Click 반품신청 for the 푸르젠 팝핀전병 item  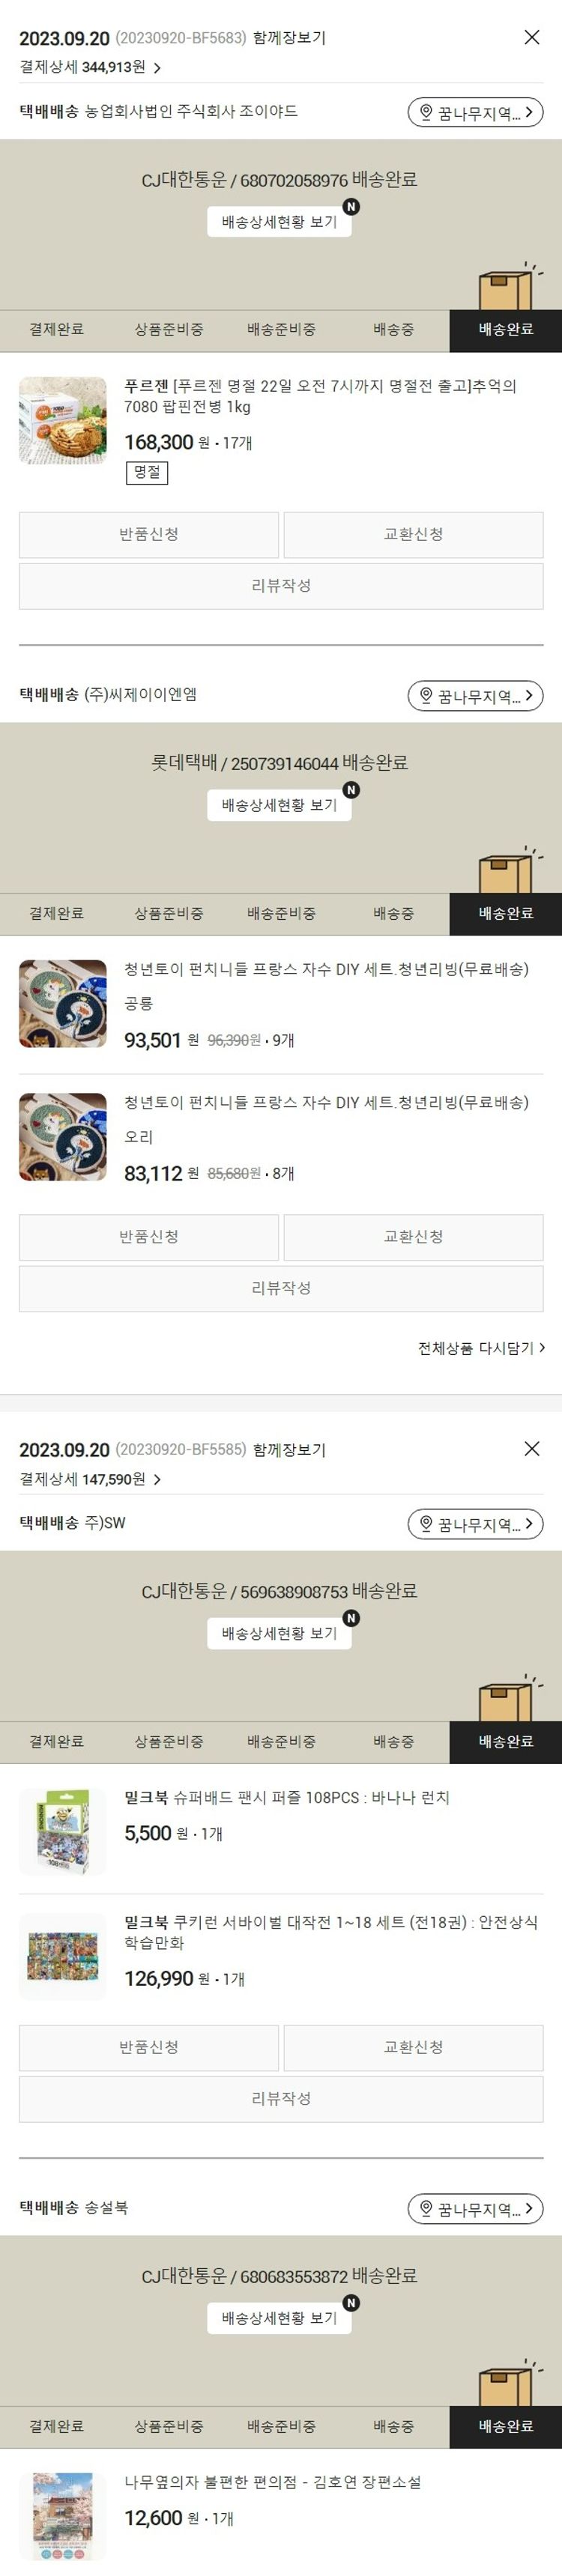point(149,534)
